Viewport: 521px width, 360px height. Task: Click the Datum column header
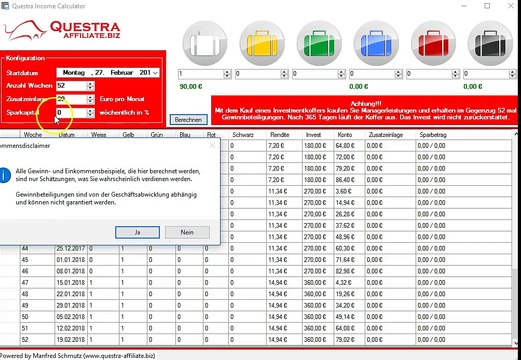tap(67, 135)
